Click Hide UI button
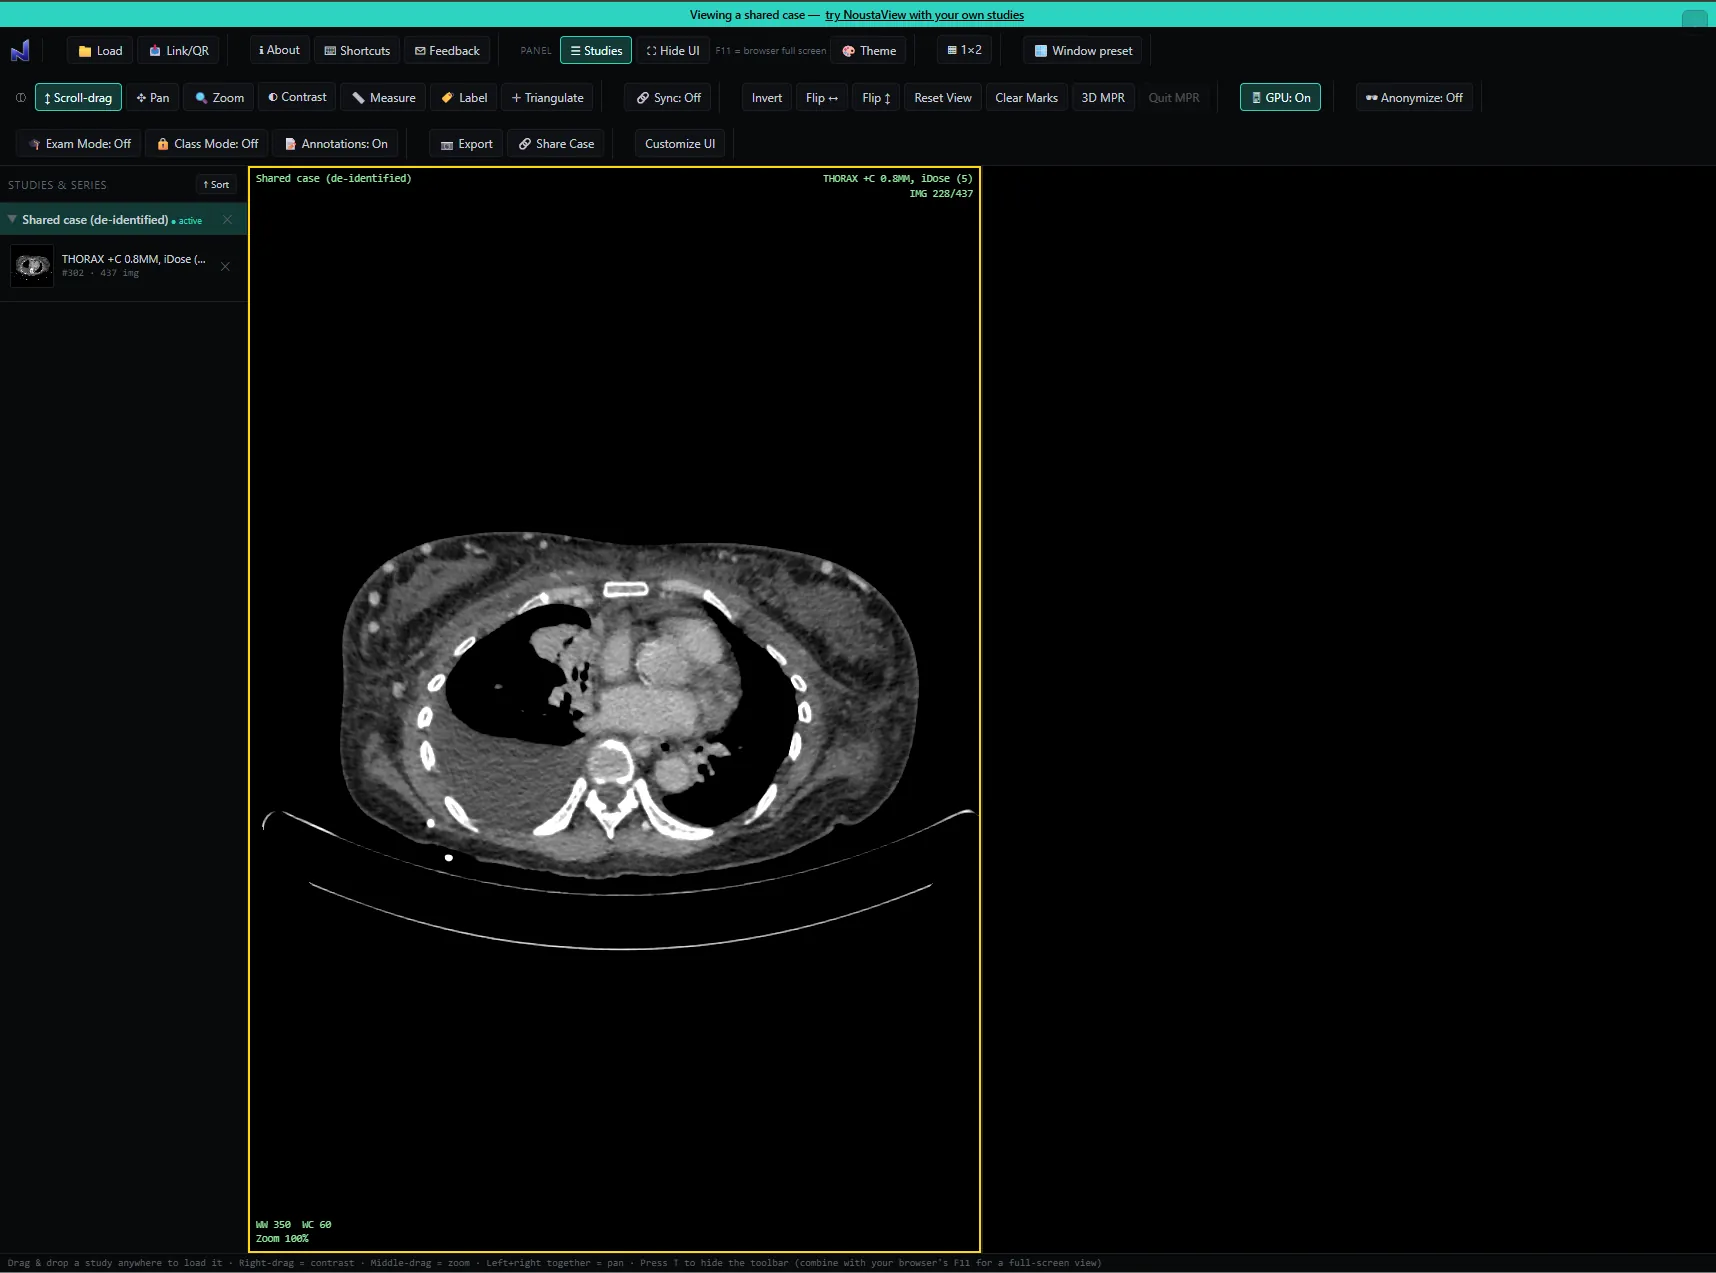Image resolution: width=1716 pixels, height=1273 pixels. 673,51
